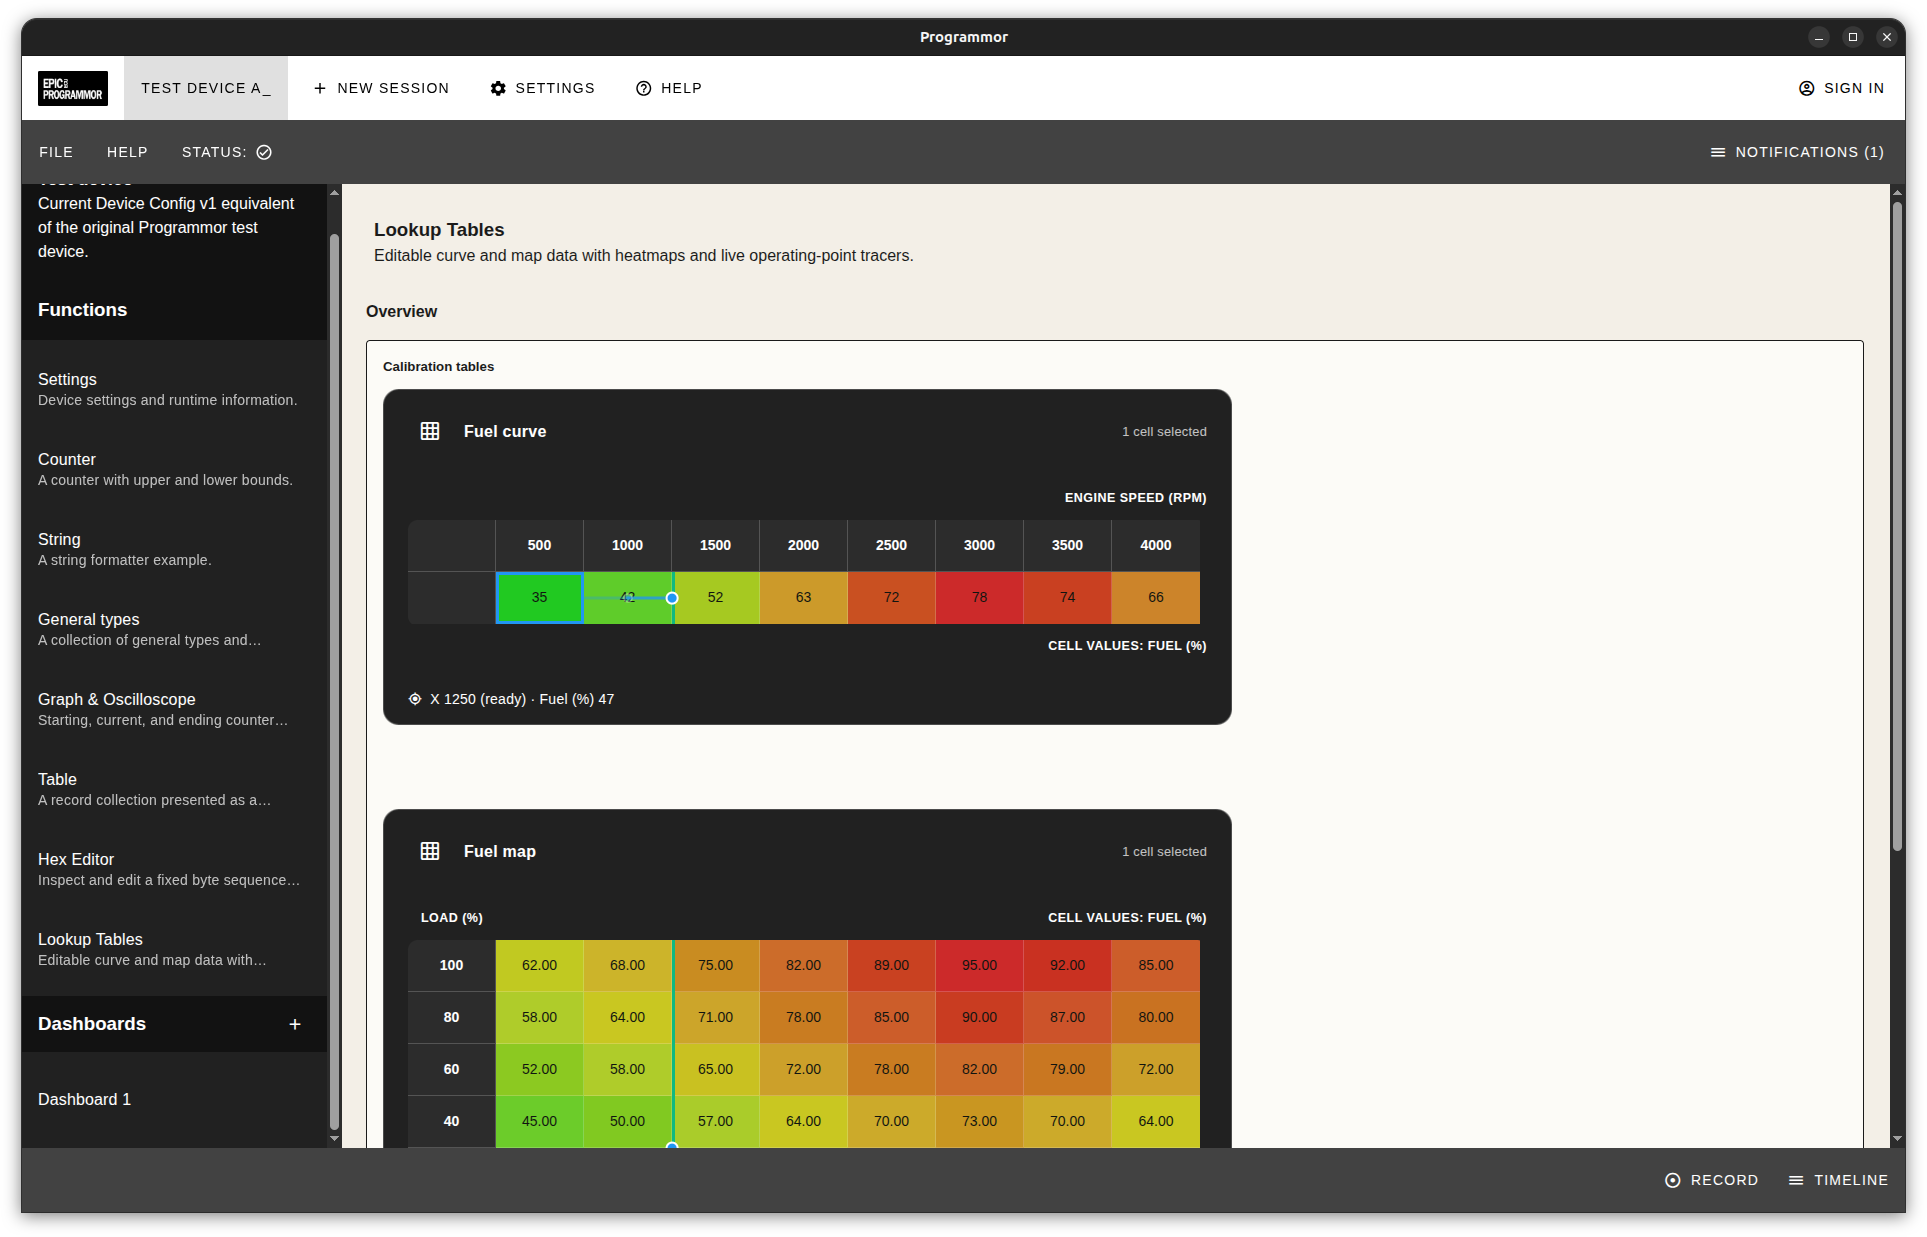The image size is (1927, 1237).
Task: Click the New Session plus icon
Action: point(320,88)
